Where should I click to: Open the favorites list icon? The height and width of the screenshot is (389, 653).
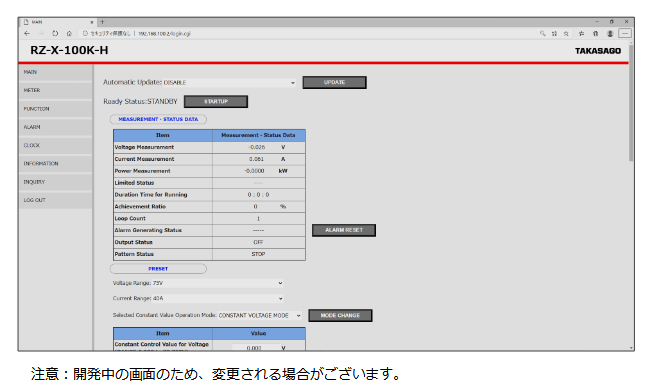[581, 33]
